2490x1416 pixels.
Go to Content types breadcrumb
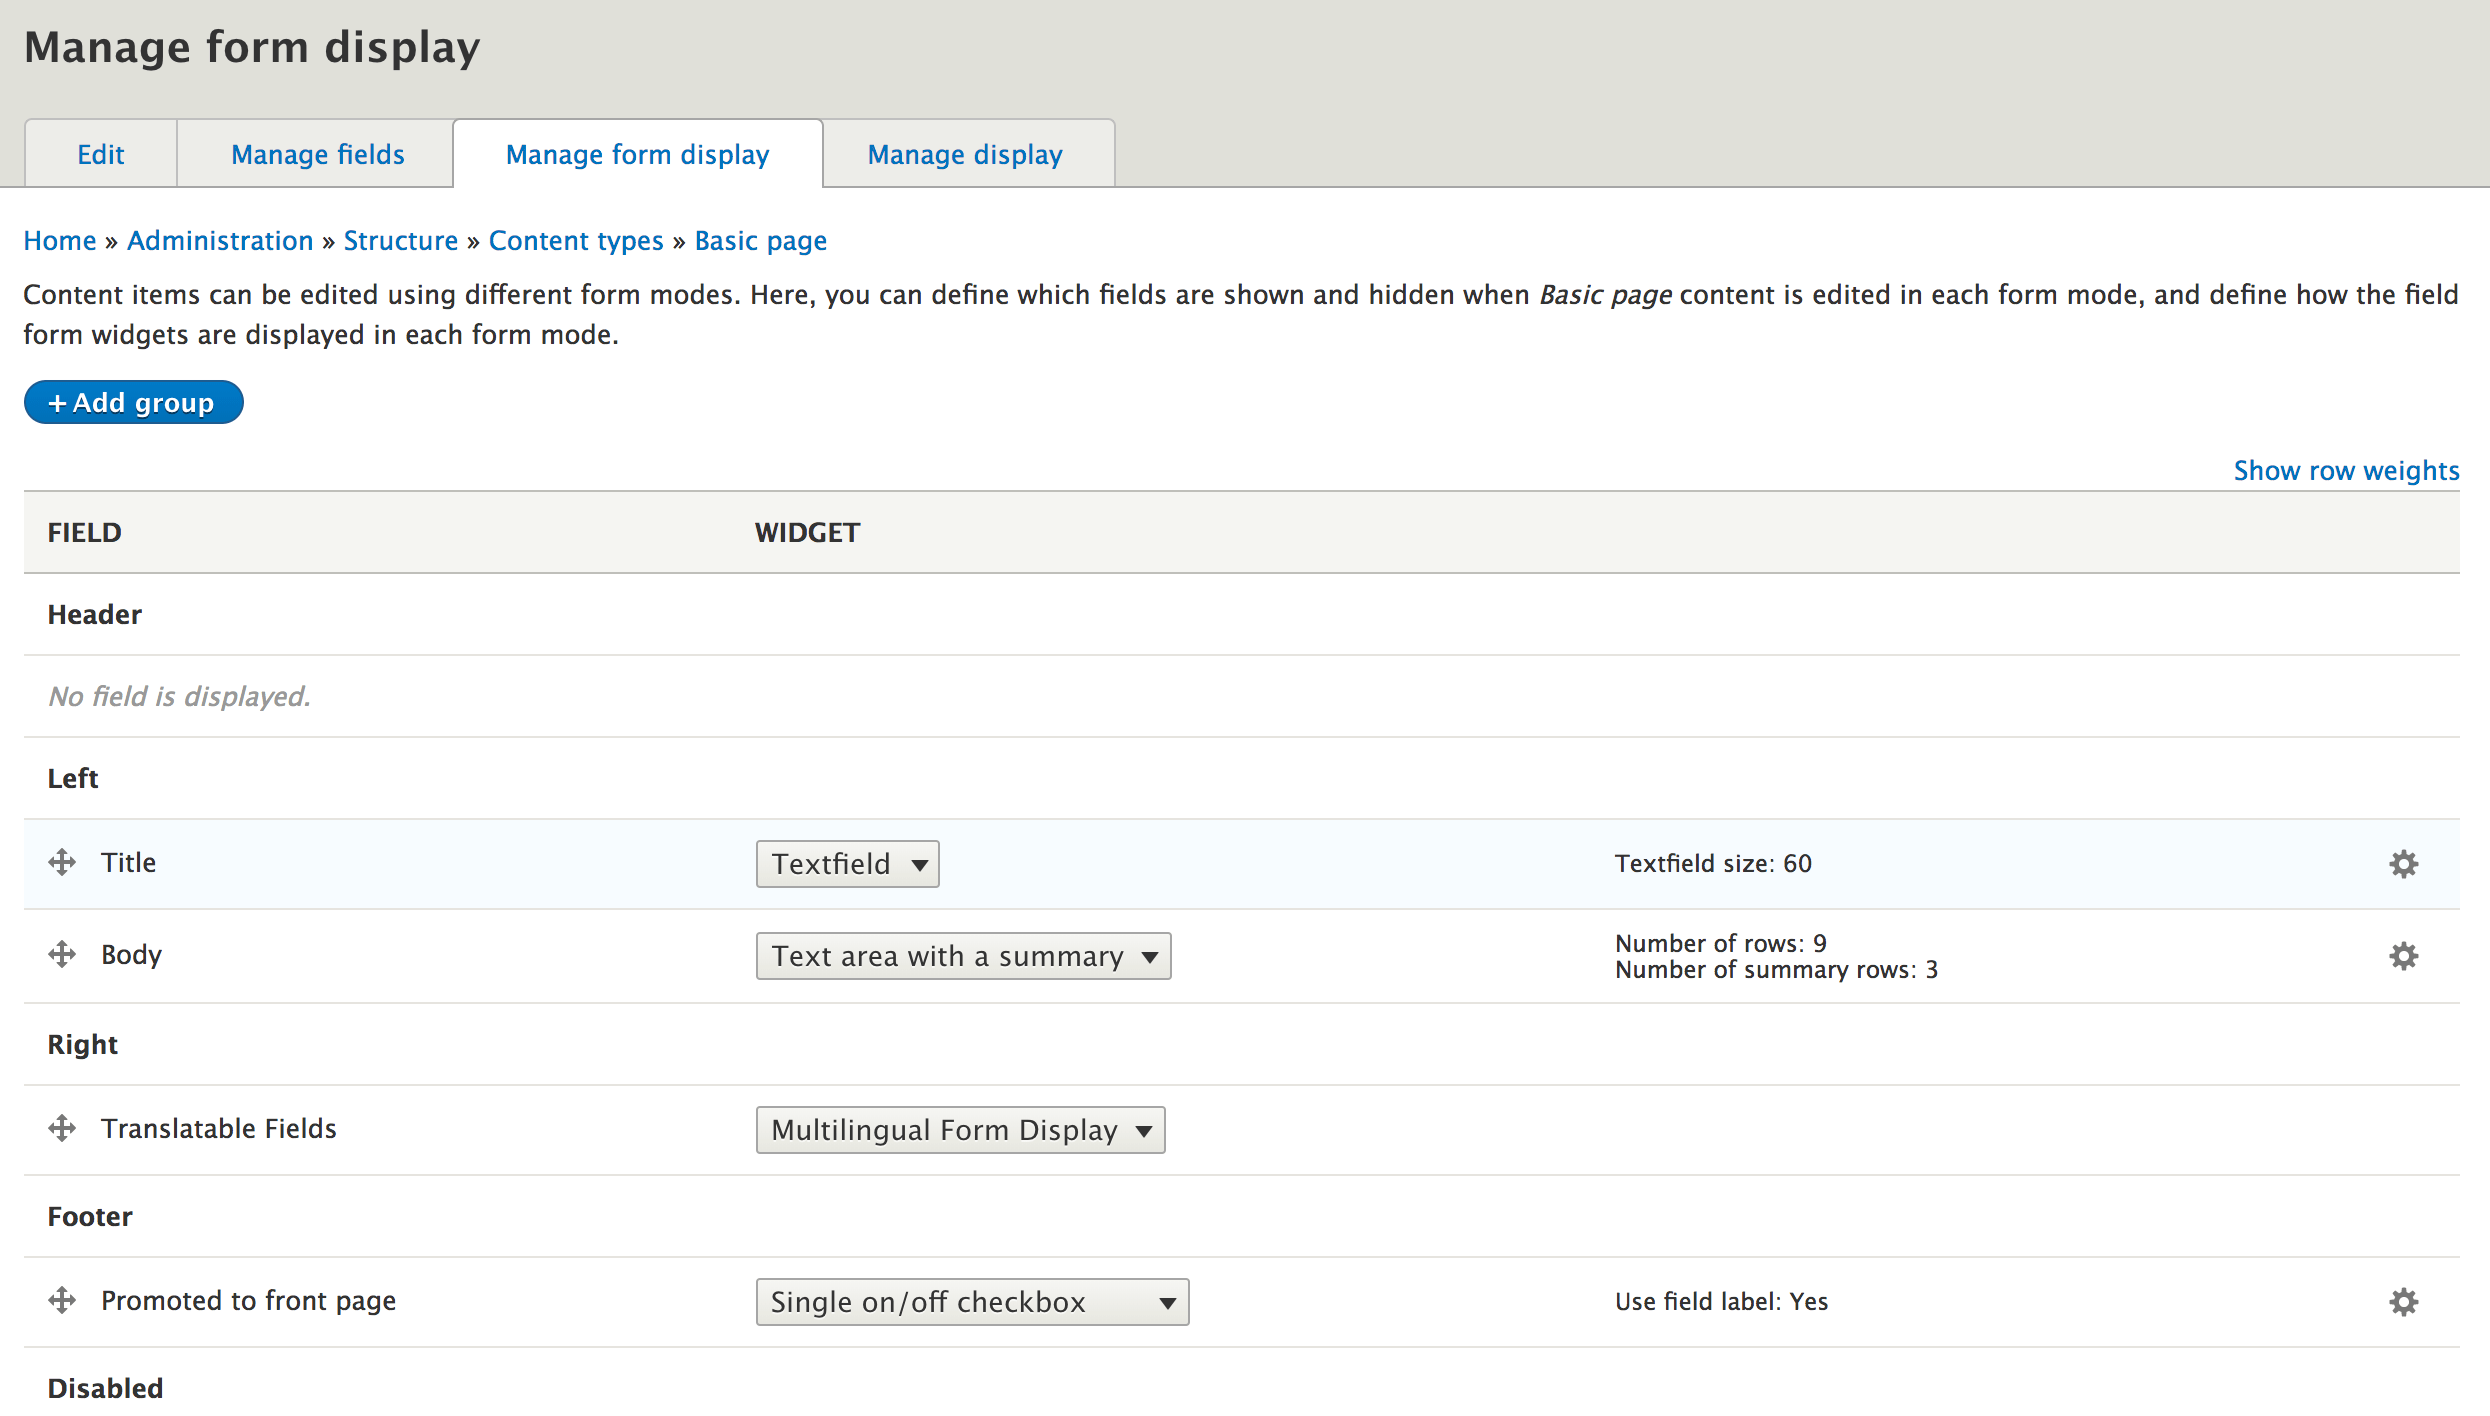tap(576, 240)
